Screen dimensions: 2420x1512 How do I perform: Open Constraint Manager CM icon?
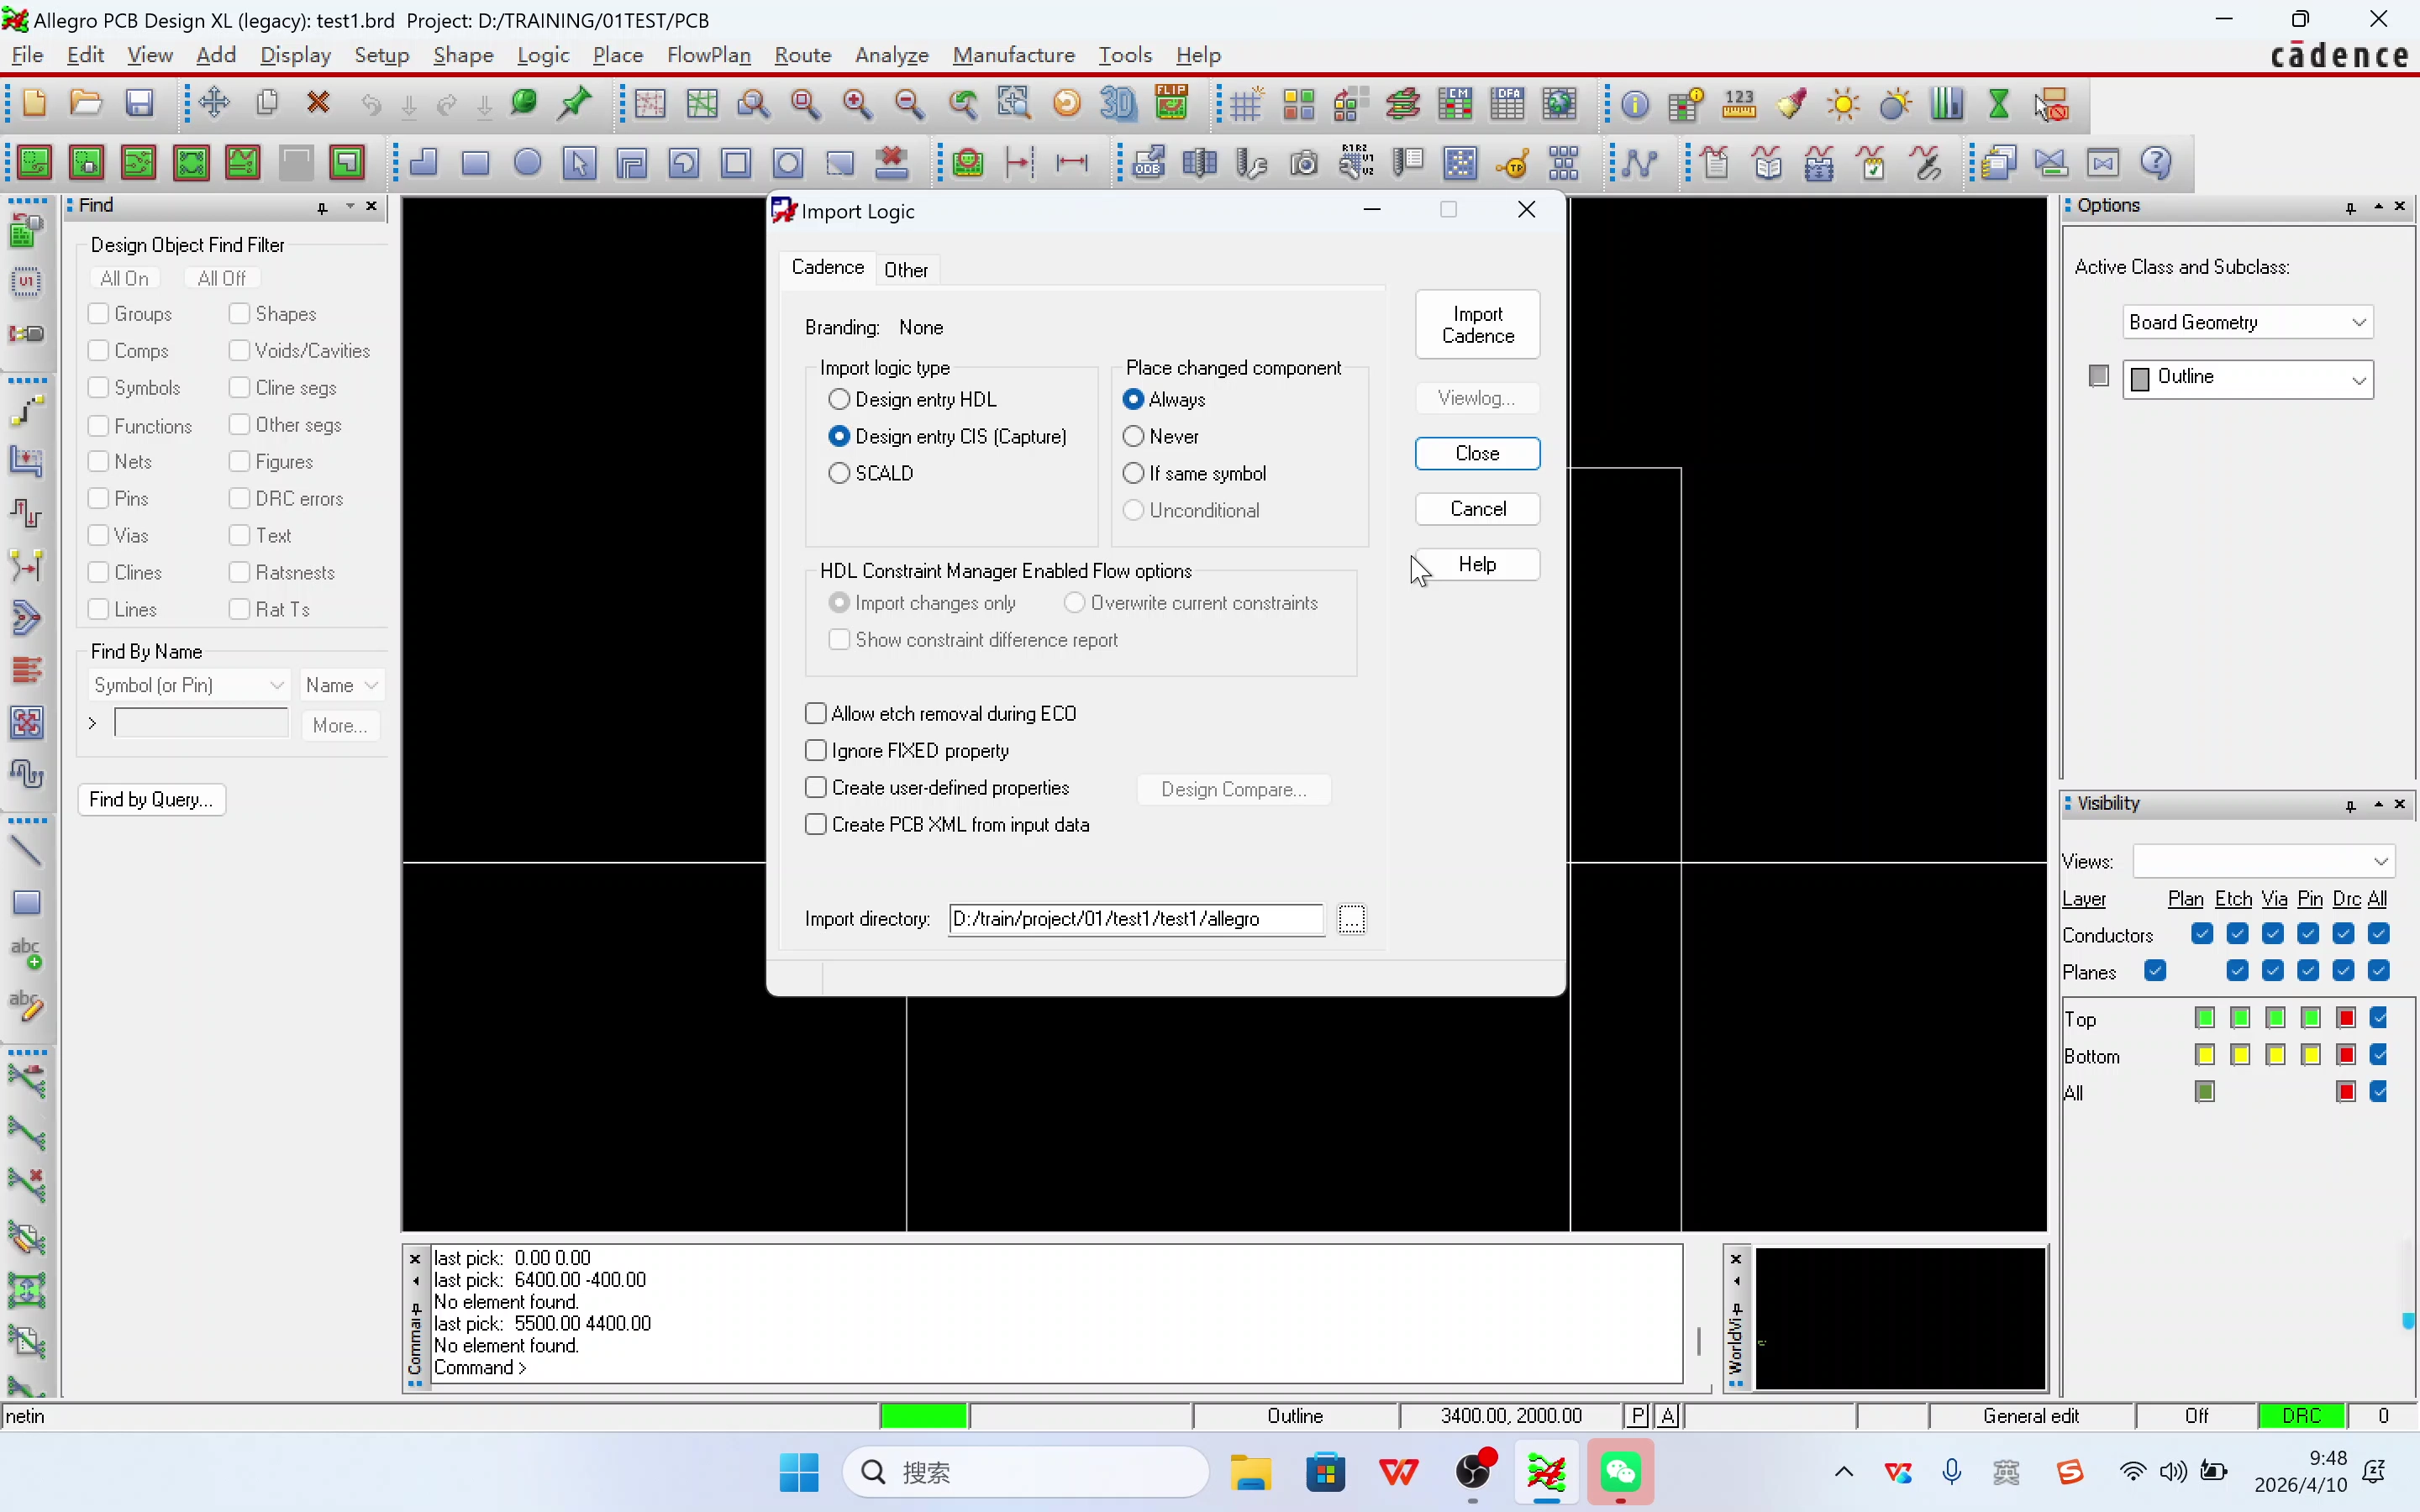[1455, 103]
